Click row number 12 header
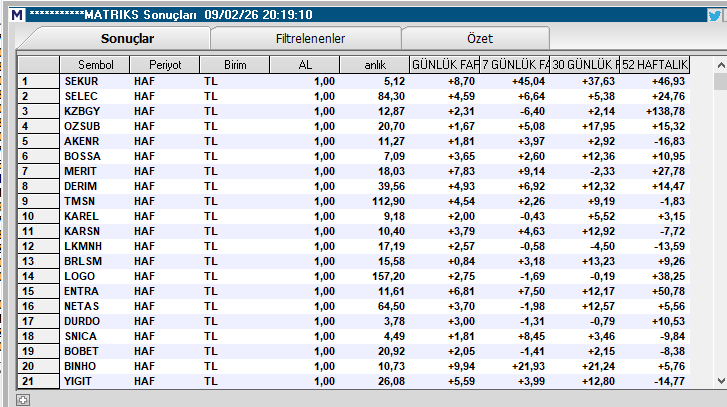727x407 pixels. (38, 246)
